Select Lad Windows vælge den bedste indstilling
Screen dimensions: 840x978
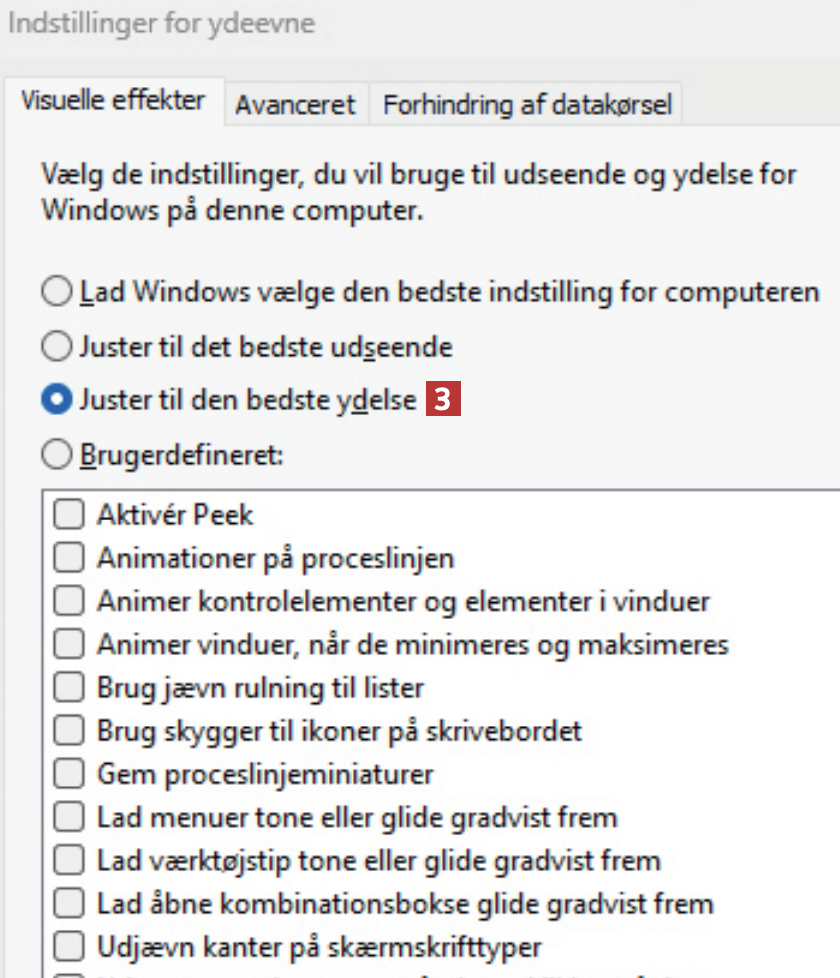pyautogui.click(x=57, y=293)
